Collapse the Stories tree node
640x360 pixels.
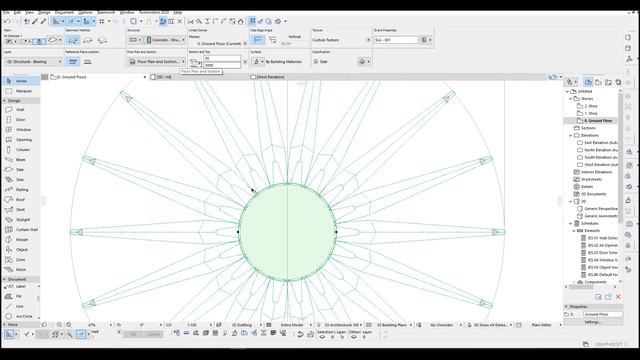[x=571, y=99]
